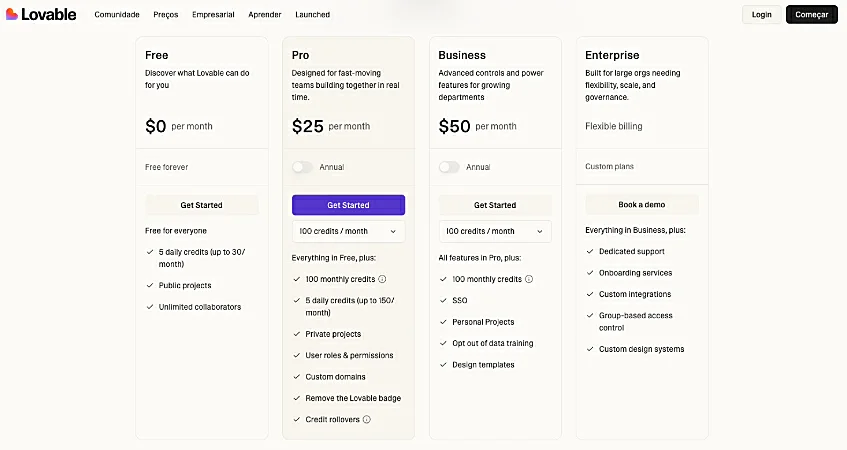Select the purple Get Started button for Pro
The height and width of the screenshot is (450, 847).
pos(348,205)
